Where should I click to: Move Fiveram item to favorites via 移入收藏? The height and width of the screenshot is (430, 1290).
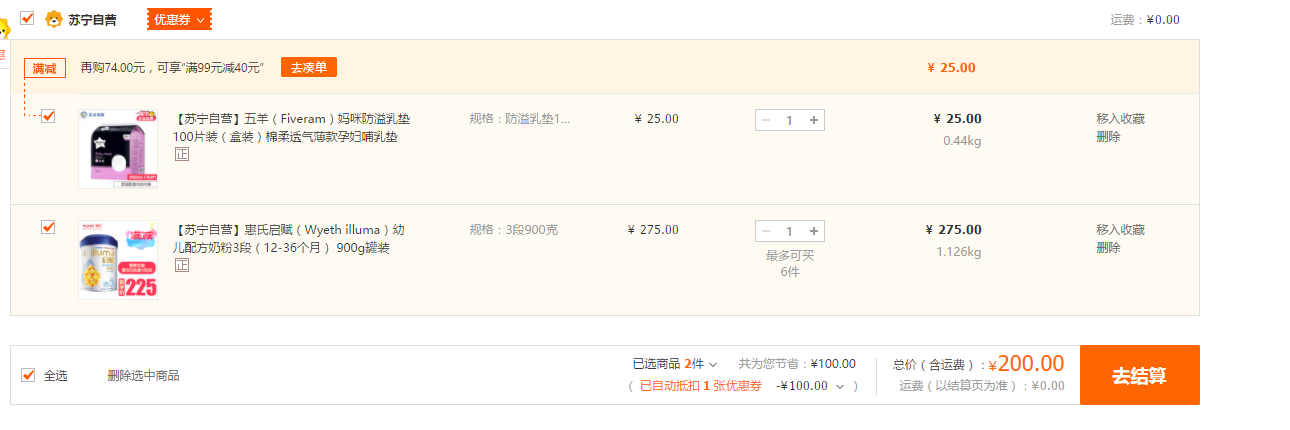1120,118
